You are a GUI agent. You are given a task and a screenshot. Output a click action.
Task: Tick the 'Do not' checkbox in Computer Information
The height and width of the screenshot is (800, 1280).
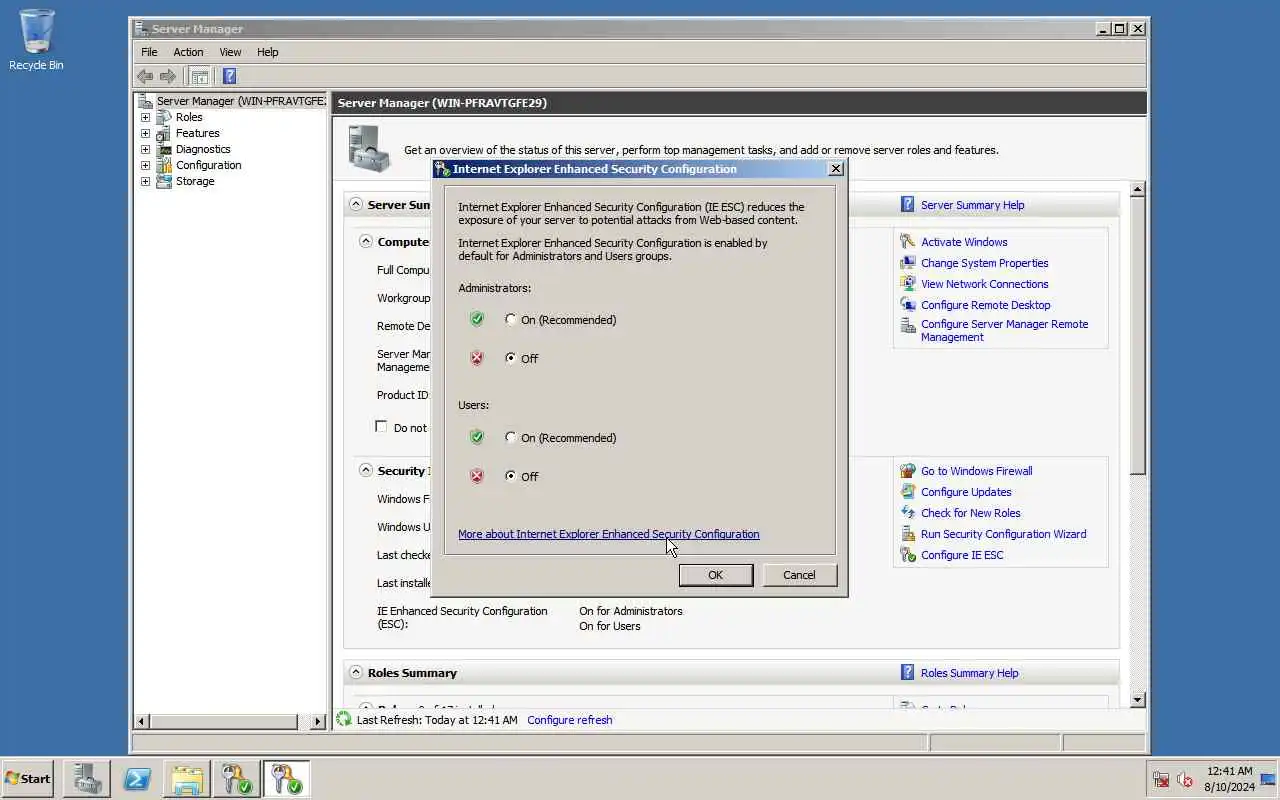(381, 426)
